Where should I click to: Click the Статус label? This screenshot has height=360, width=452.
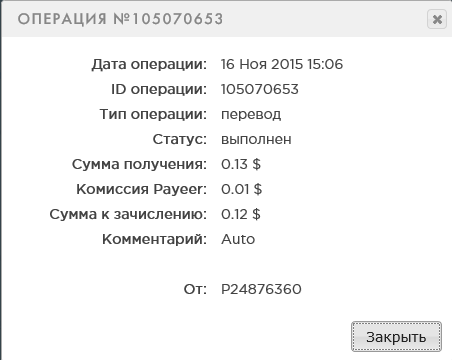pyautogui.click(x=180, y=139)
